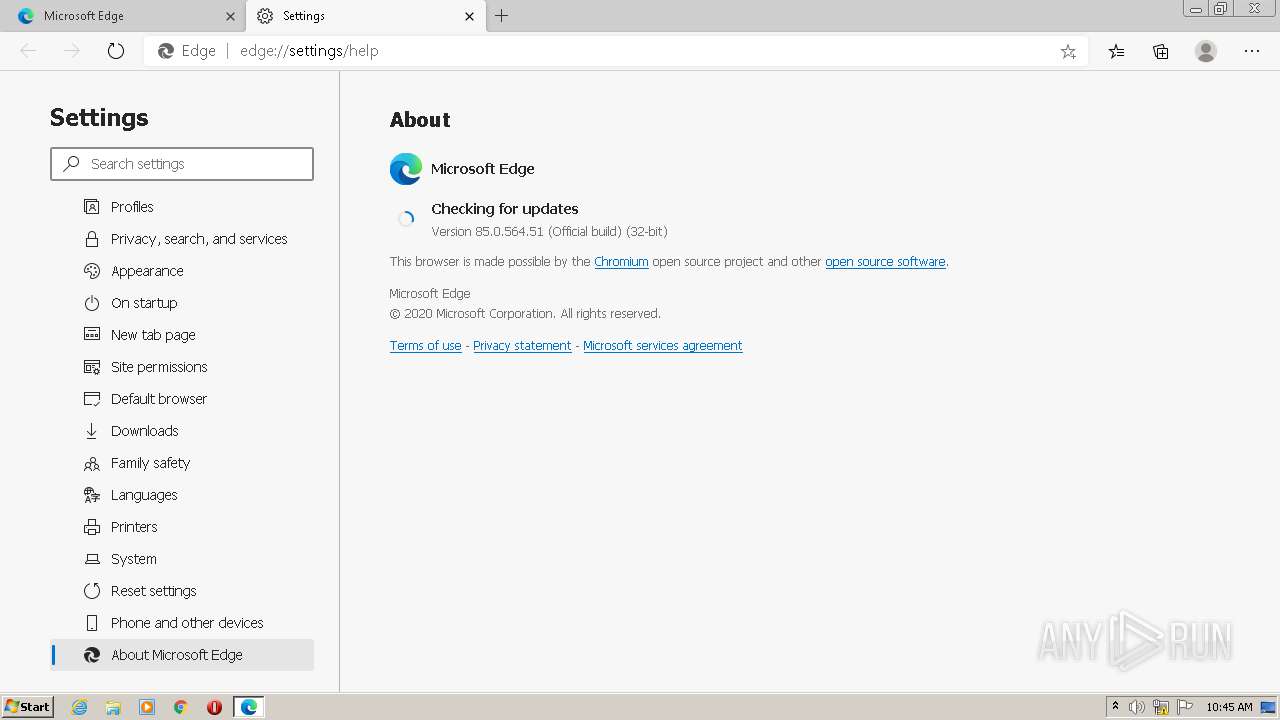Open Downloads settings
The width and height of the screenshot is (1280, 720).
coord(182,431)
